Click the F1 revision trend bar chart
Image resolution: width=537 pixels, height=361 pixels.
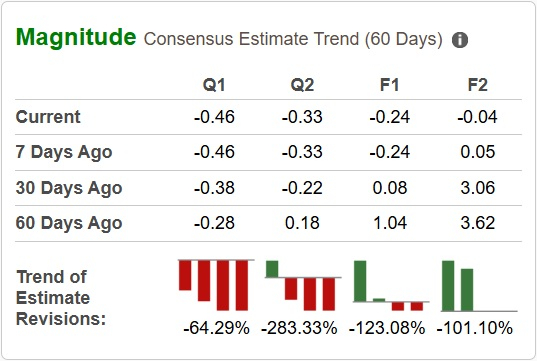point(391,285)
